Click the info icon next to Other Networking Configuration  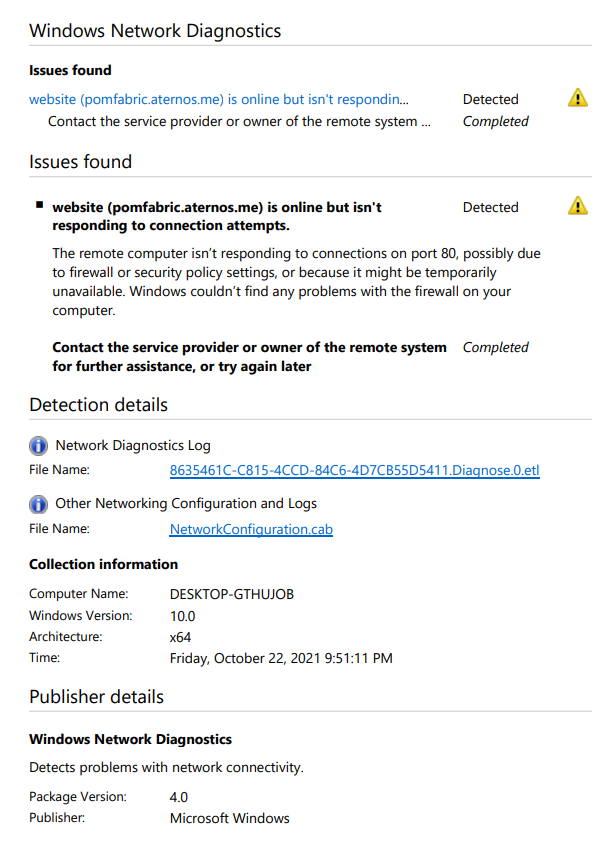coord(38,504)
